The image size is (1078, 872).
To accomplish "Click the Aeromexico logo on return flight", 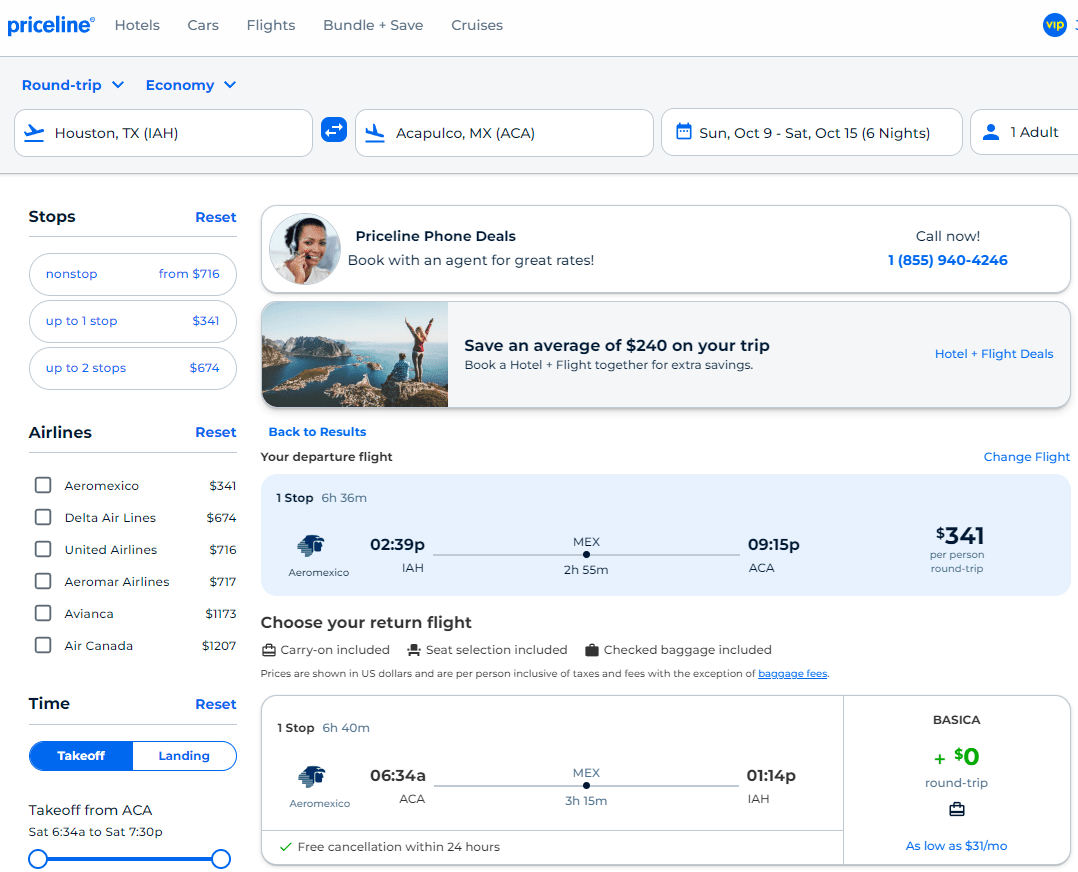I will tap(311, 776).
